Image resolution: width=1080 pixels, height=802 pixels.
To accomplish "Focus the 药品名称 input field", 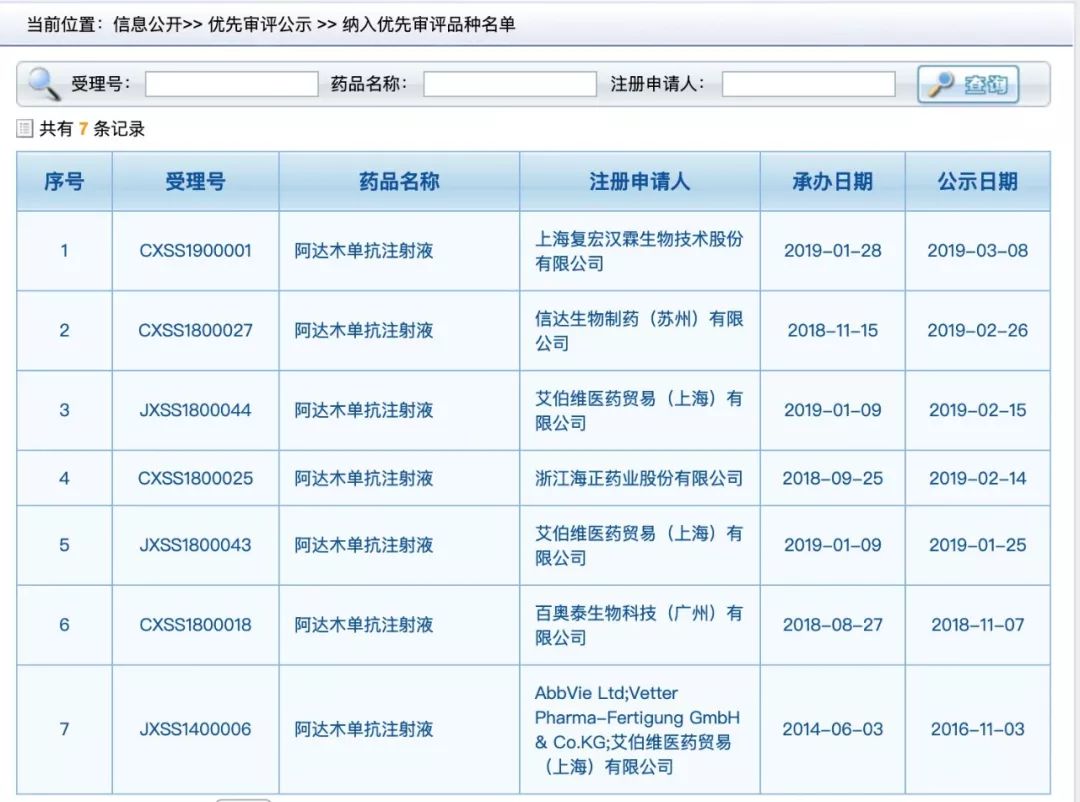I will [x=510, y=84].
